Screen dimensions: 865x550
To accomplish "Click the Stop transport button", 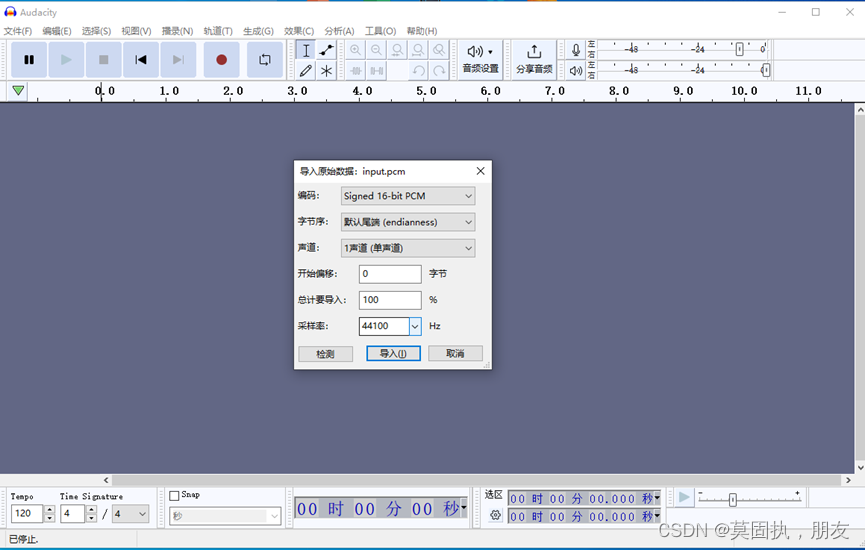I will 103,60.
